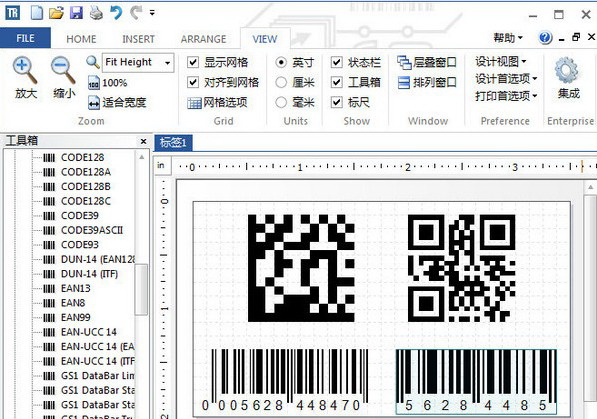Select the Data Matrix barcode on label
597x419 pixels.
click(301, 268)
